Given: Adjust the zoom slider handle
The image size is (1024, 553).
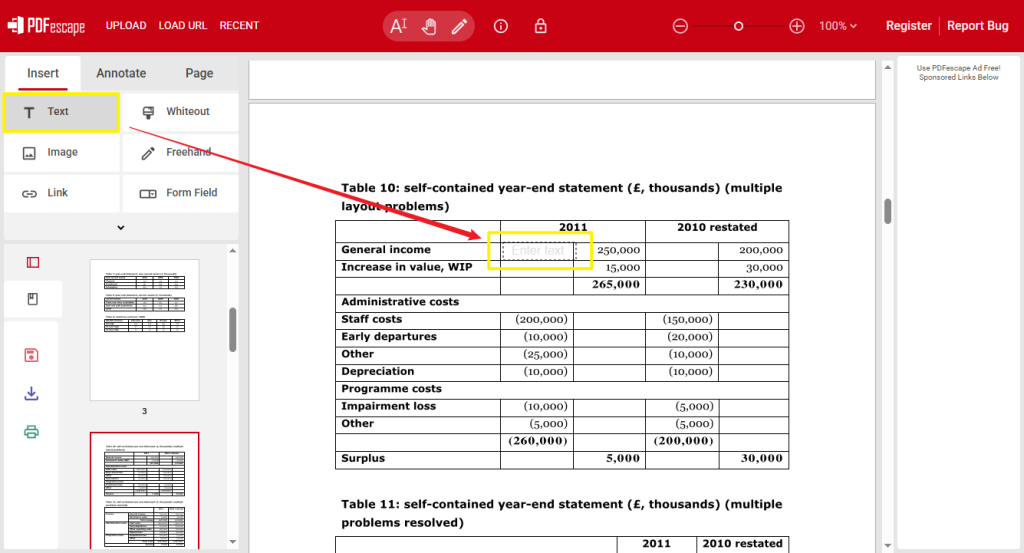Looking at the screenshot, I should 739,26.
